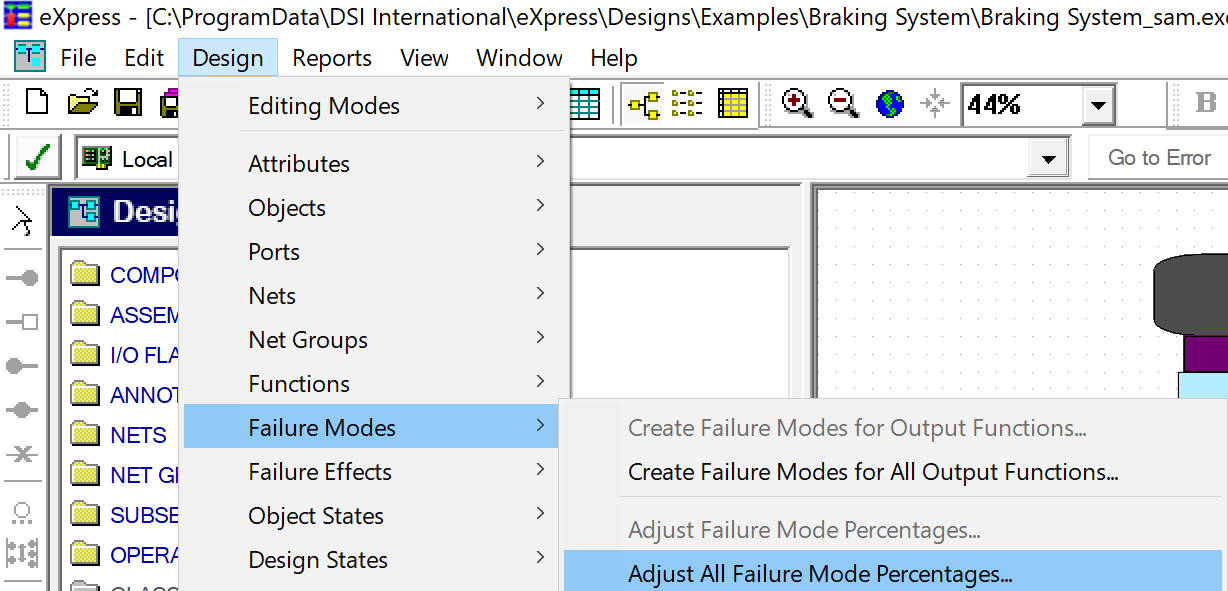Open the Reports menu
Image resolution: width=1228 pixels, height=591 pixels.
pos(332,58)
